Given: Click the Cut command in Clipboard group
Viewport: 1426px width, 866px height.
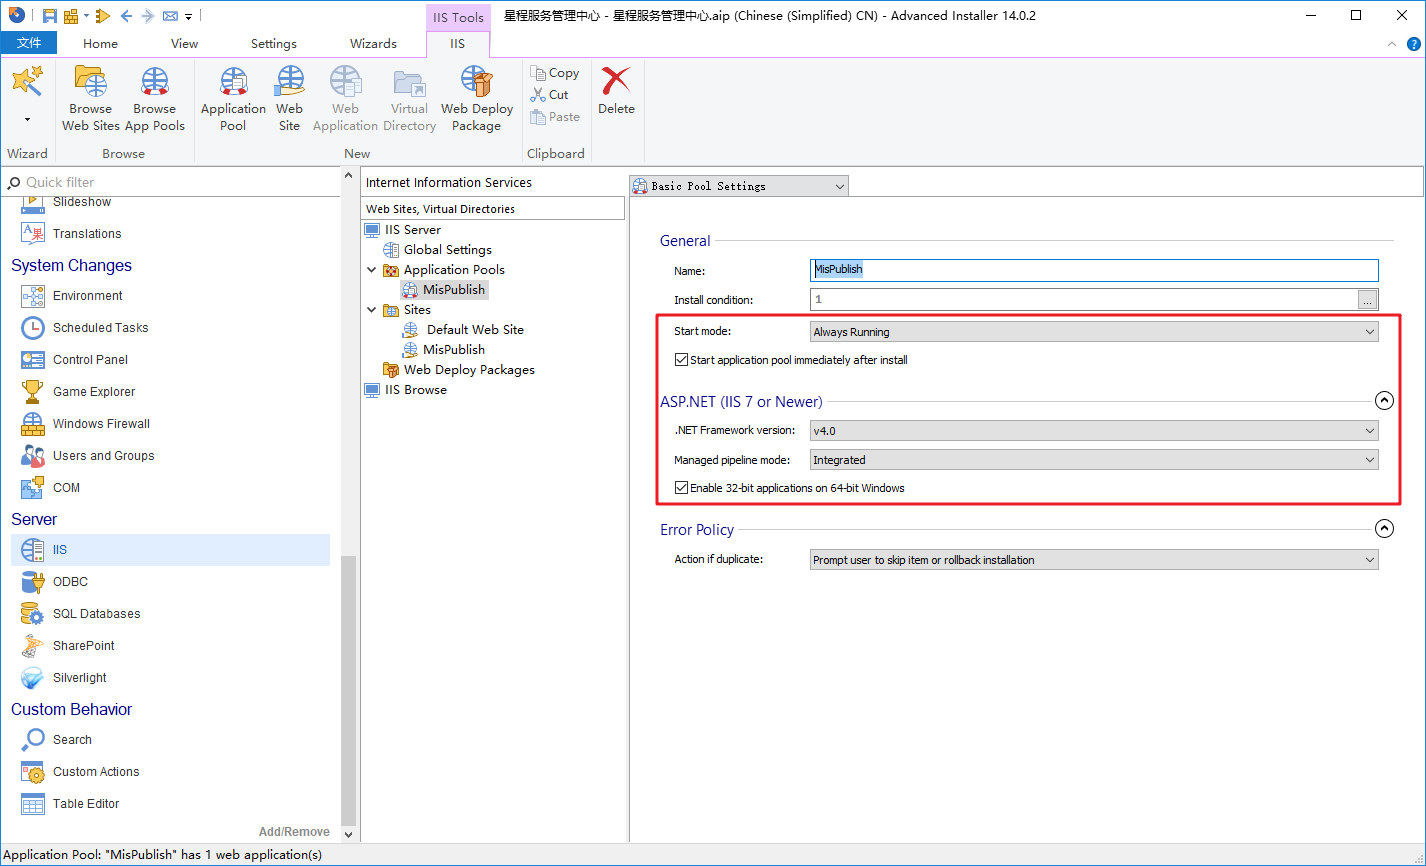Looking at the screenshot, I should pyautogui.click(x=550, y=95).
